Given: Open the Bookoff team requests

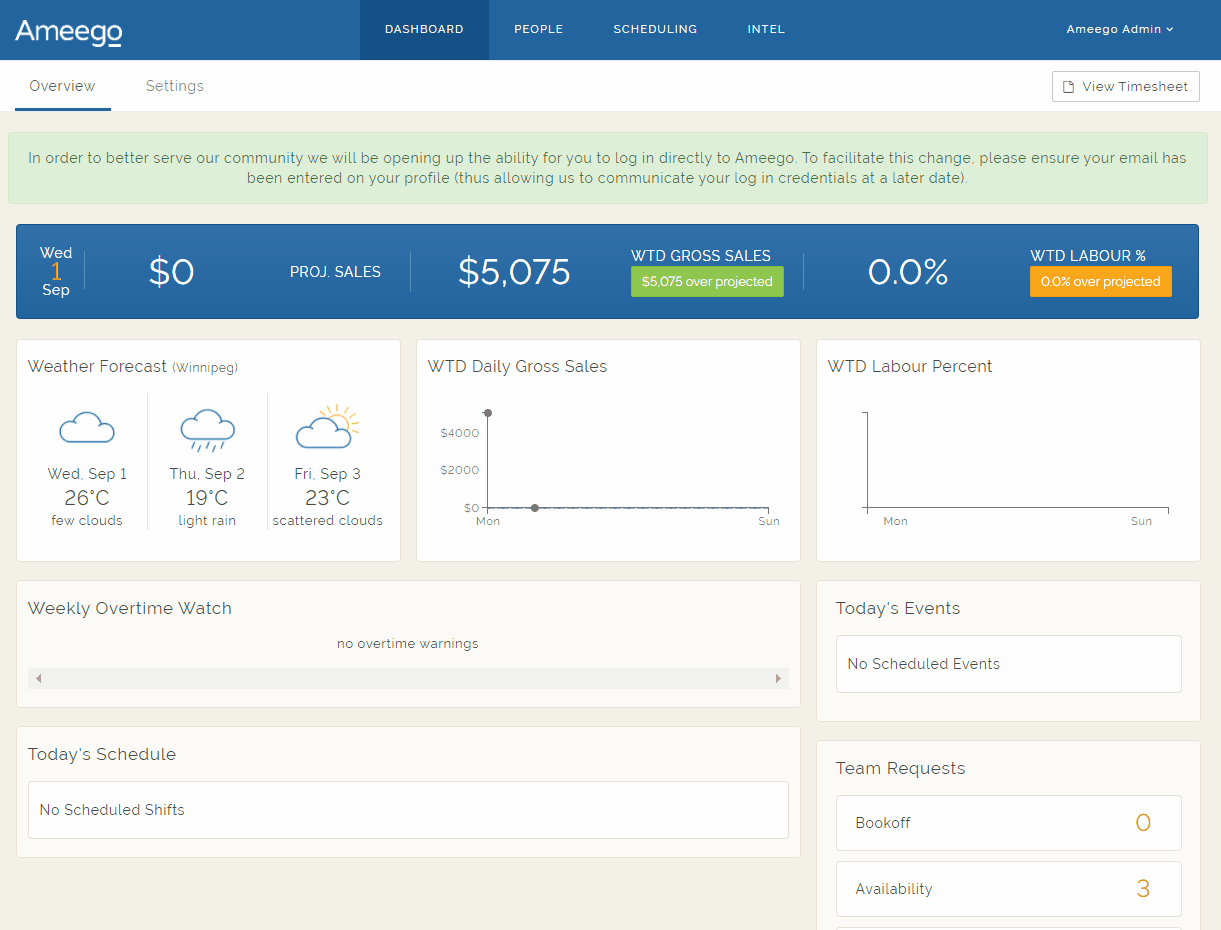Looking at the screenshot, I should 1008,822.
